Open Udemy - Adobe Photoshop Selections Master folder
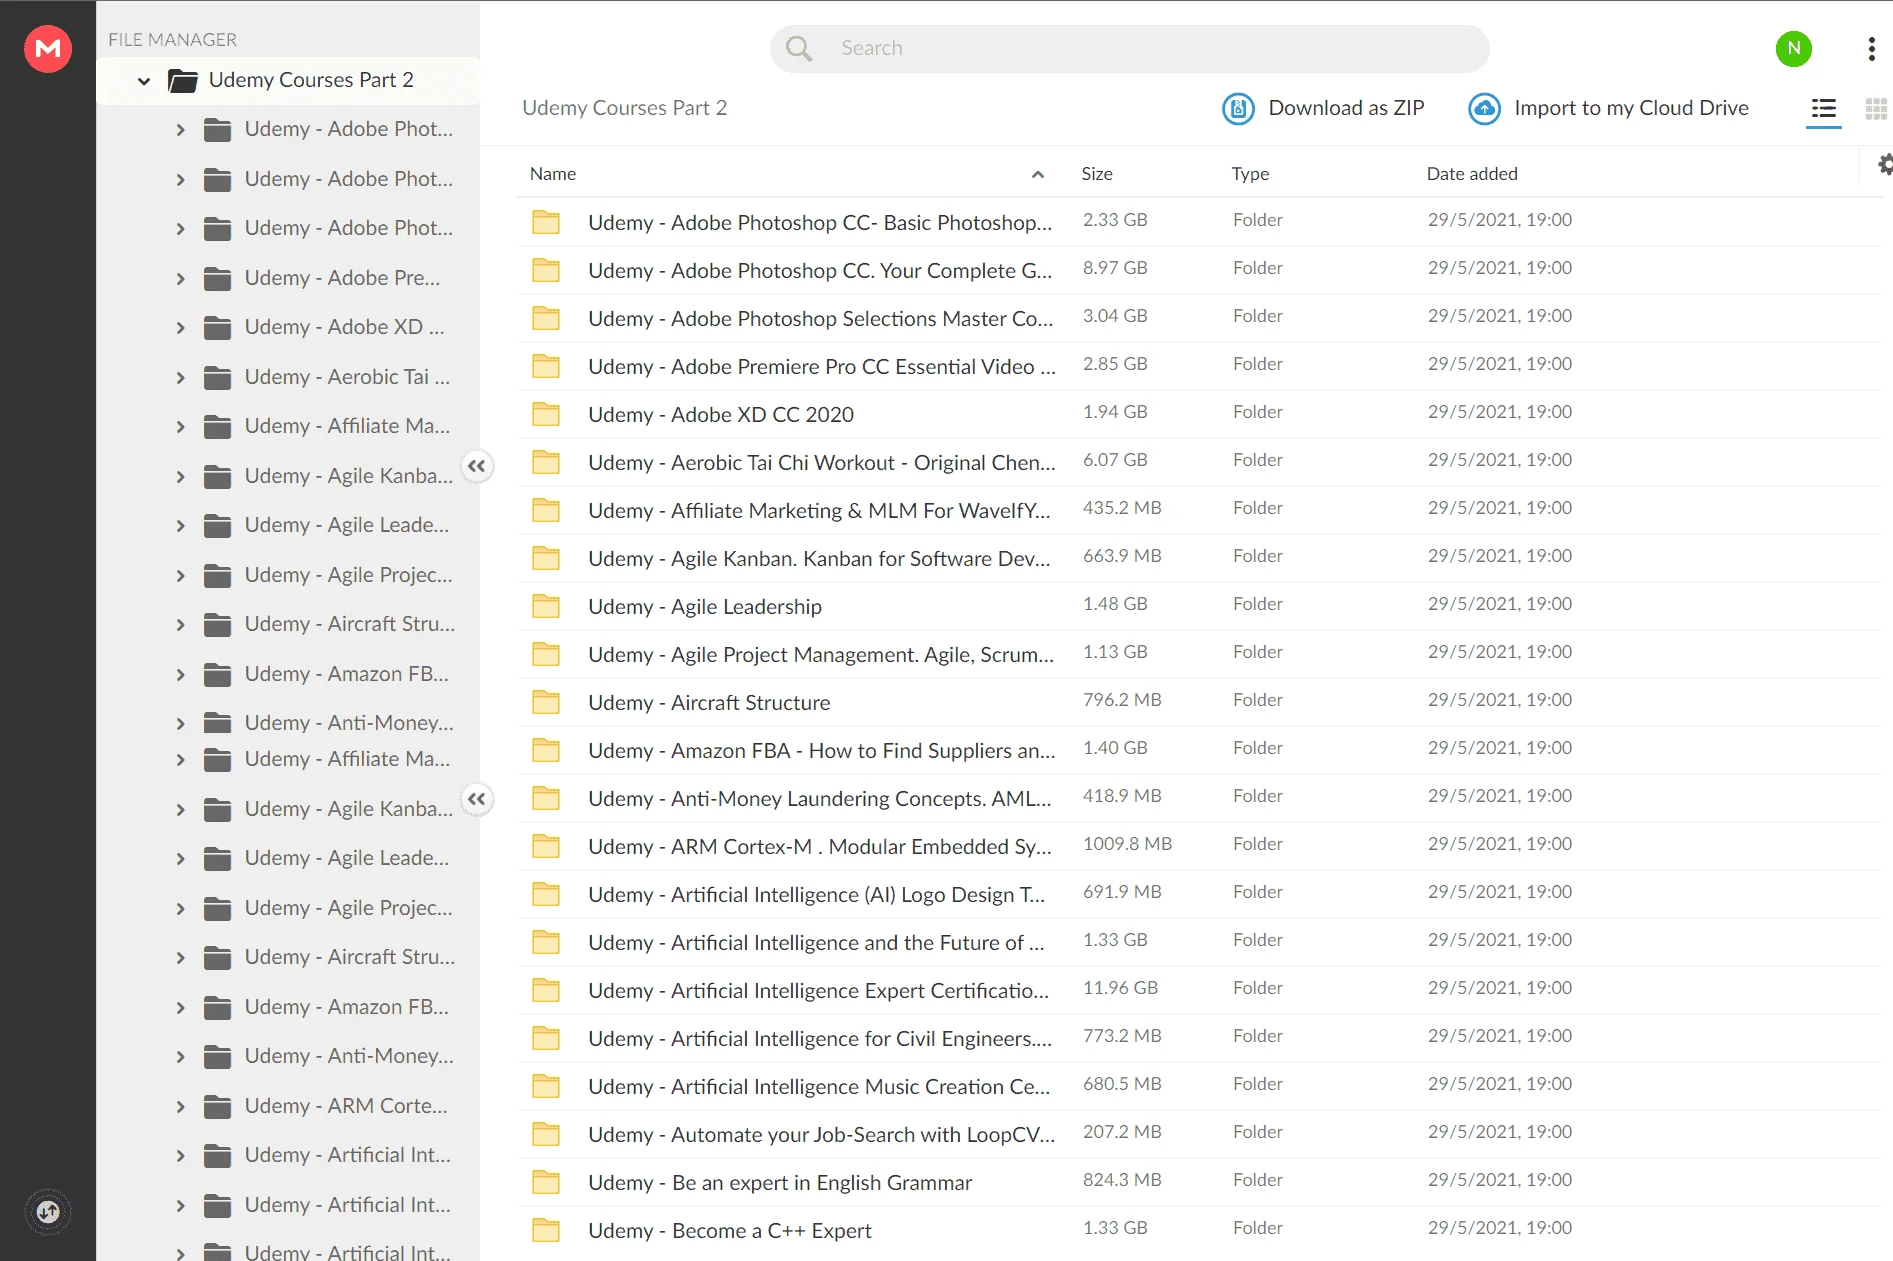Screen dimensions: 1893x1261 [820, 318]
